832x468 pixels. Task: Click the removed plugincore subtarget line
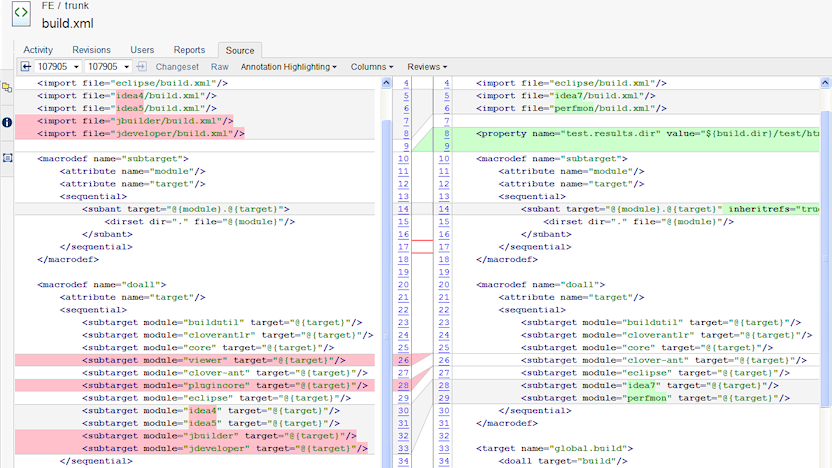[225, 386]
